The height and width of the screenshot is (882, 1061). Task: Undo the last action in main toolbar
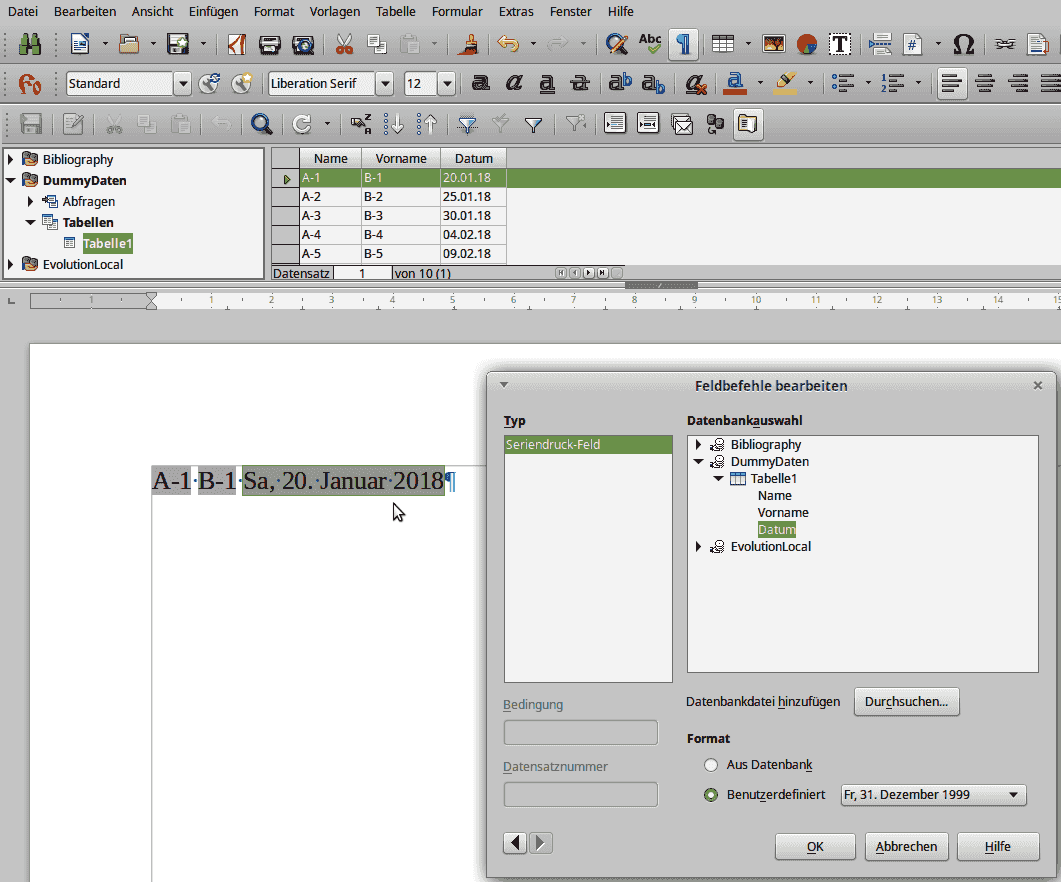click(507, 45)
